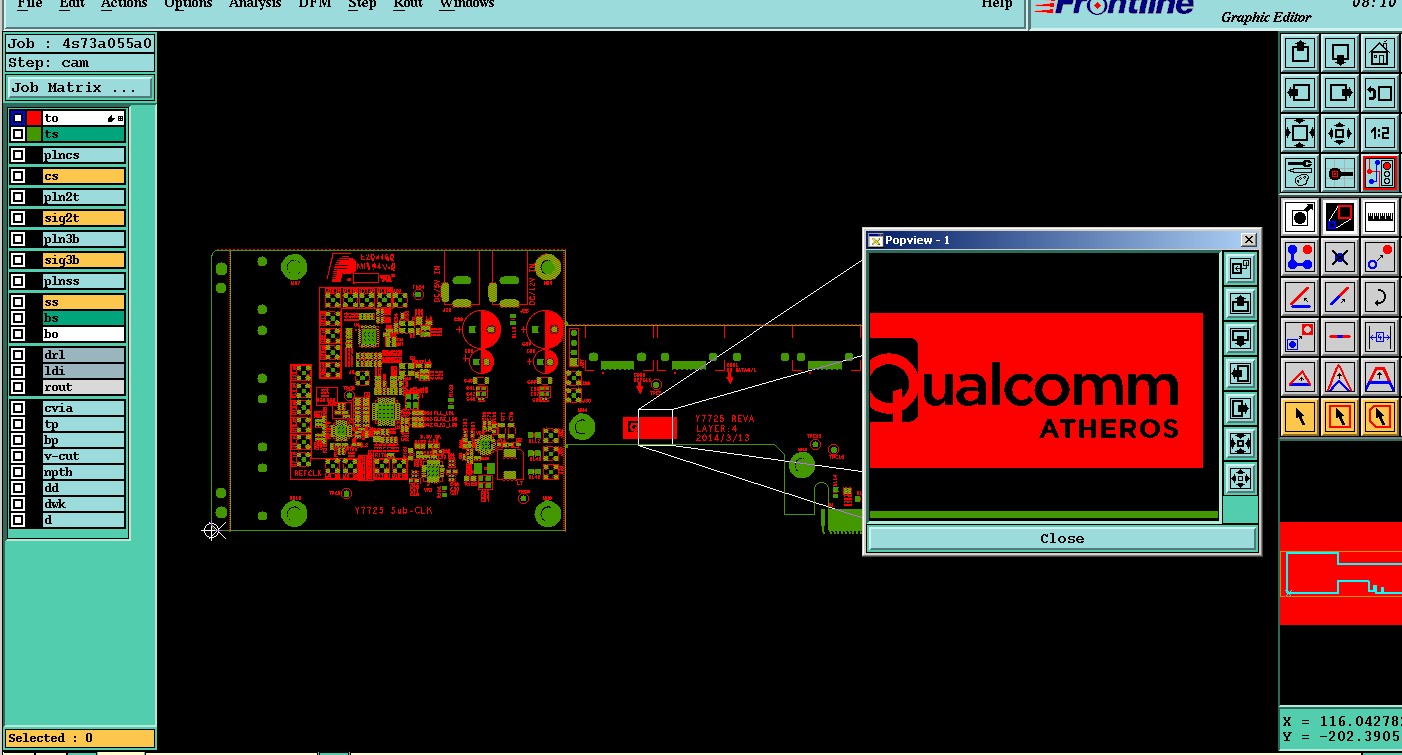Click the red color swatch of layer to

pos(34,118)
